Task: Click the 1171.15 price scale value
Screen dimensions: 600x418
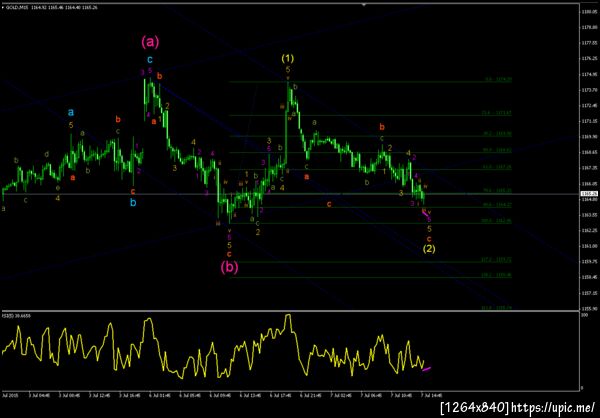Action: click(x=590, y=121)
